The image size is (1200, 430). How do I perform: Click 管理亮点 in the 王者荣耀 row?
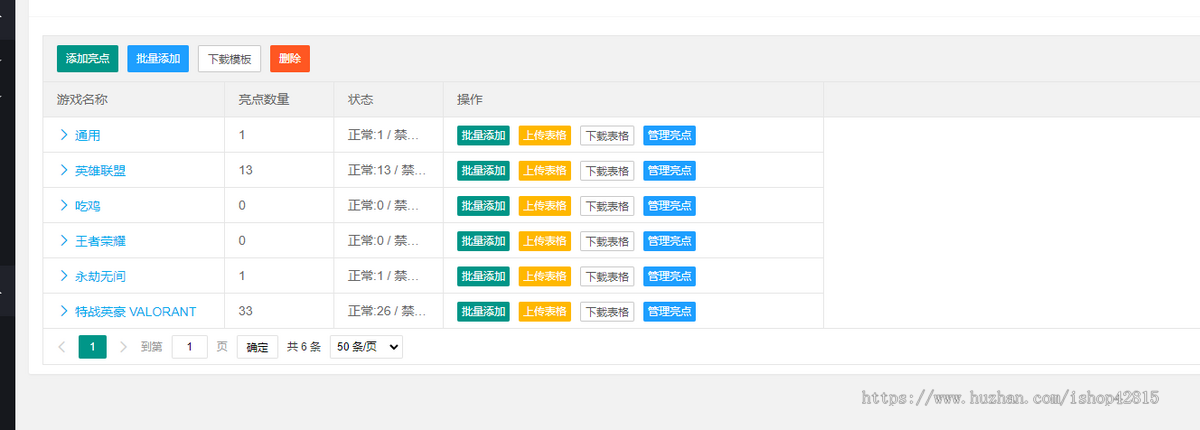(669, 240)
